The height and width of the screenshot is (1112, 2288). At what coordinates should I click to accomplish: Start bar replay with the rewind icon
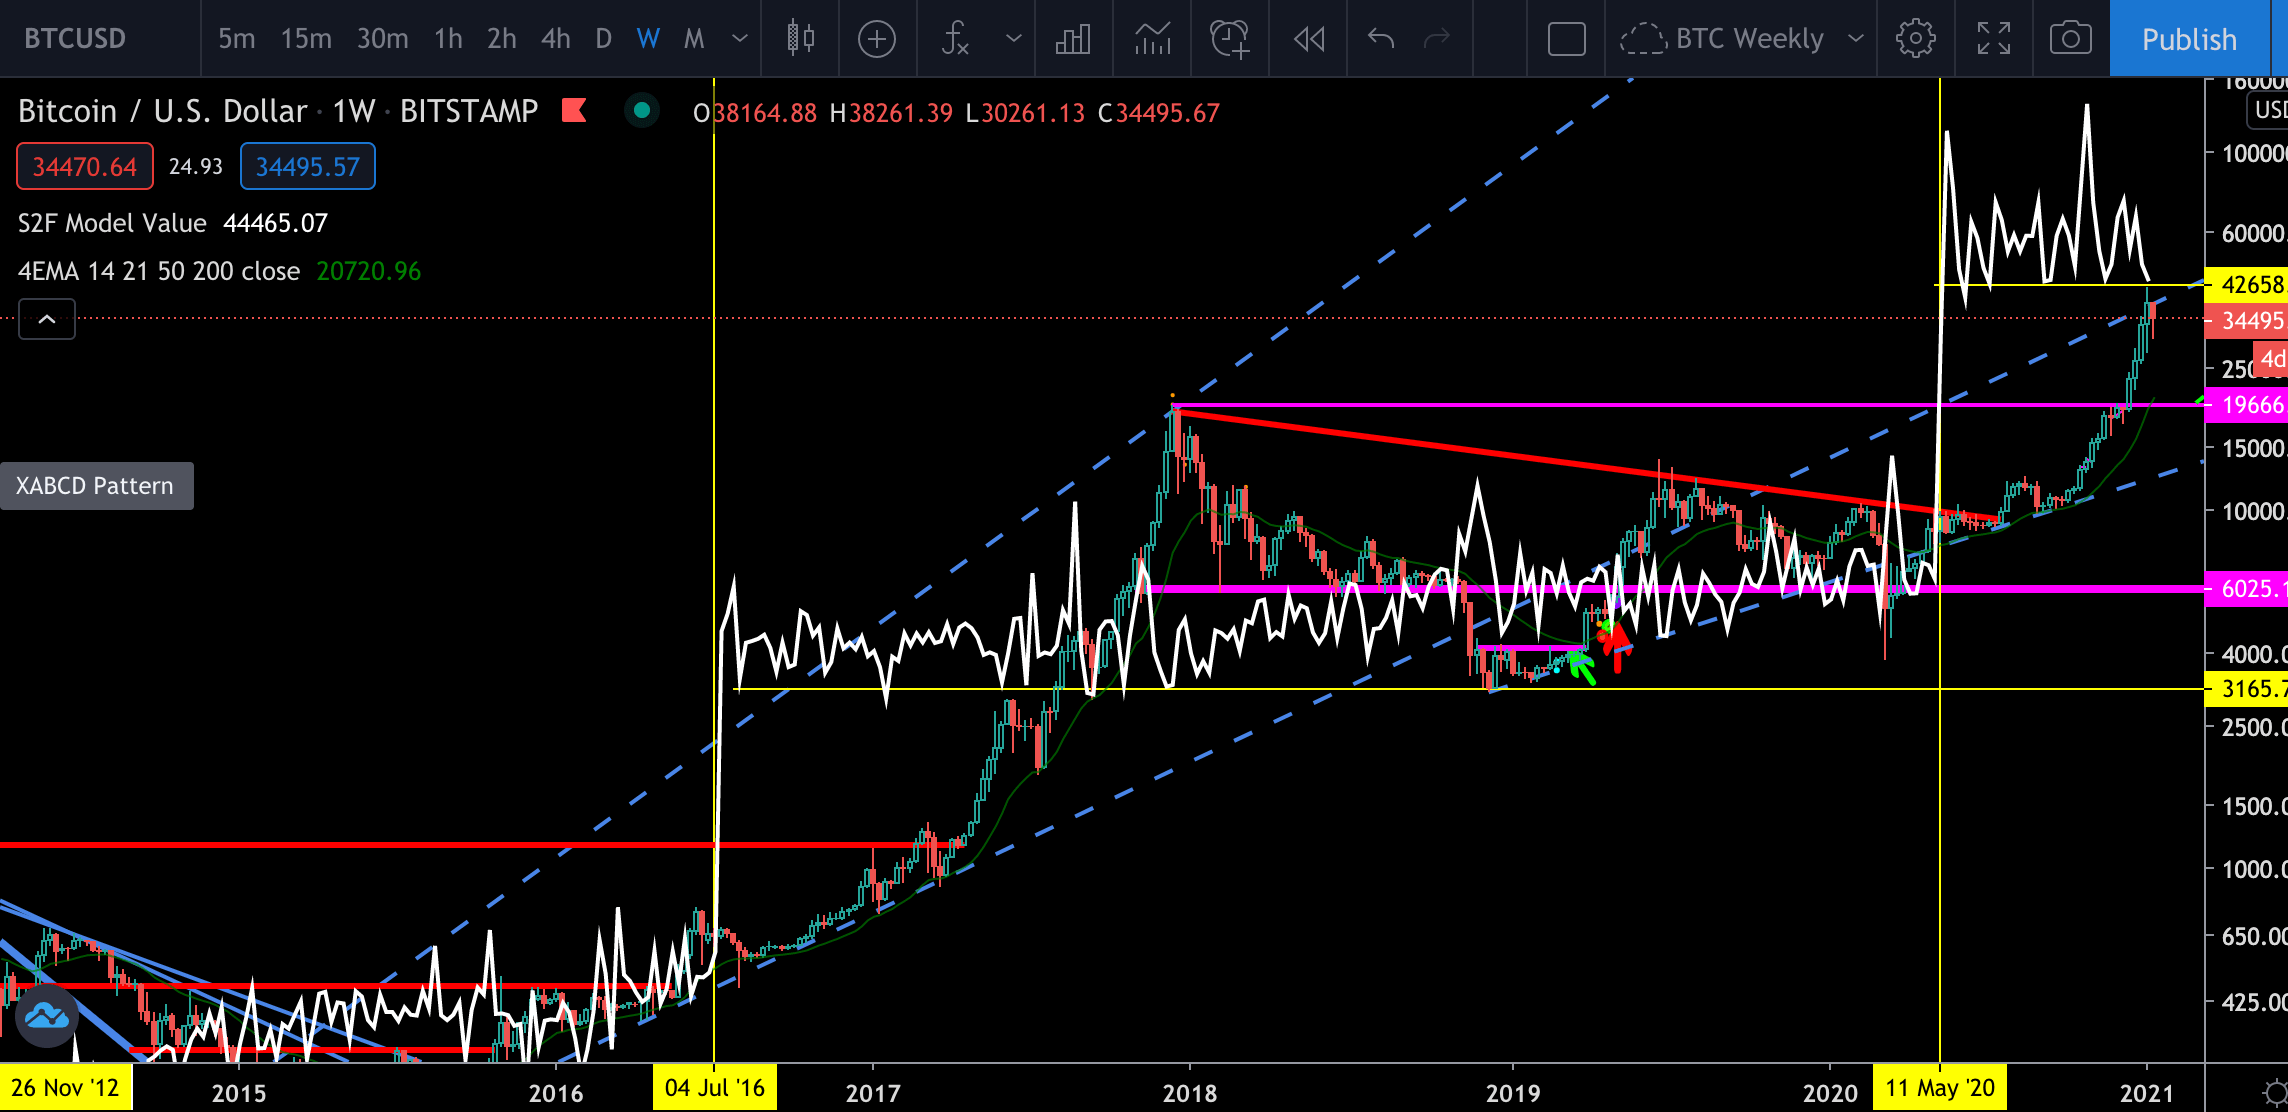(x=1309, y=39)
